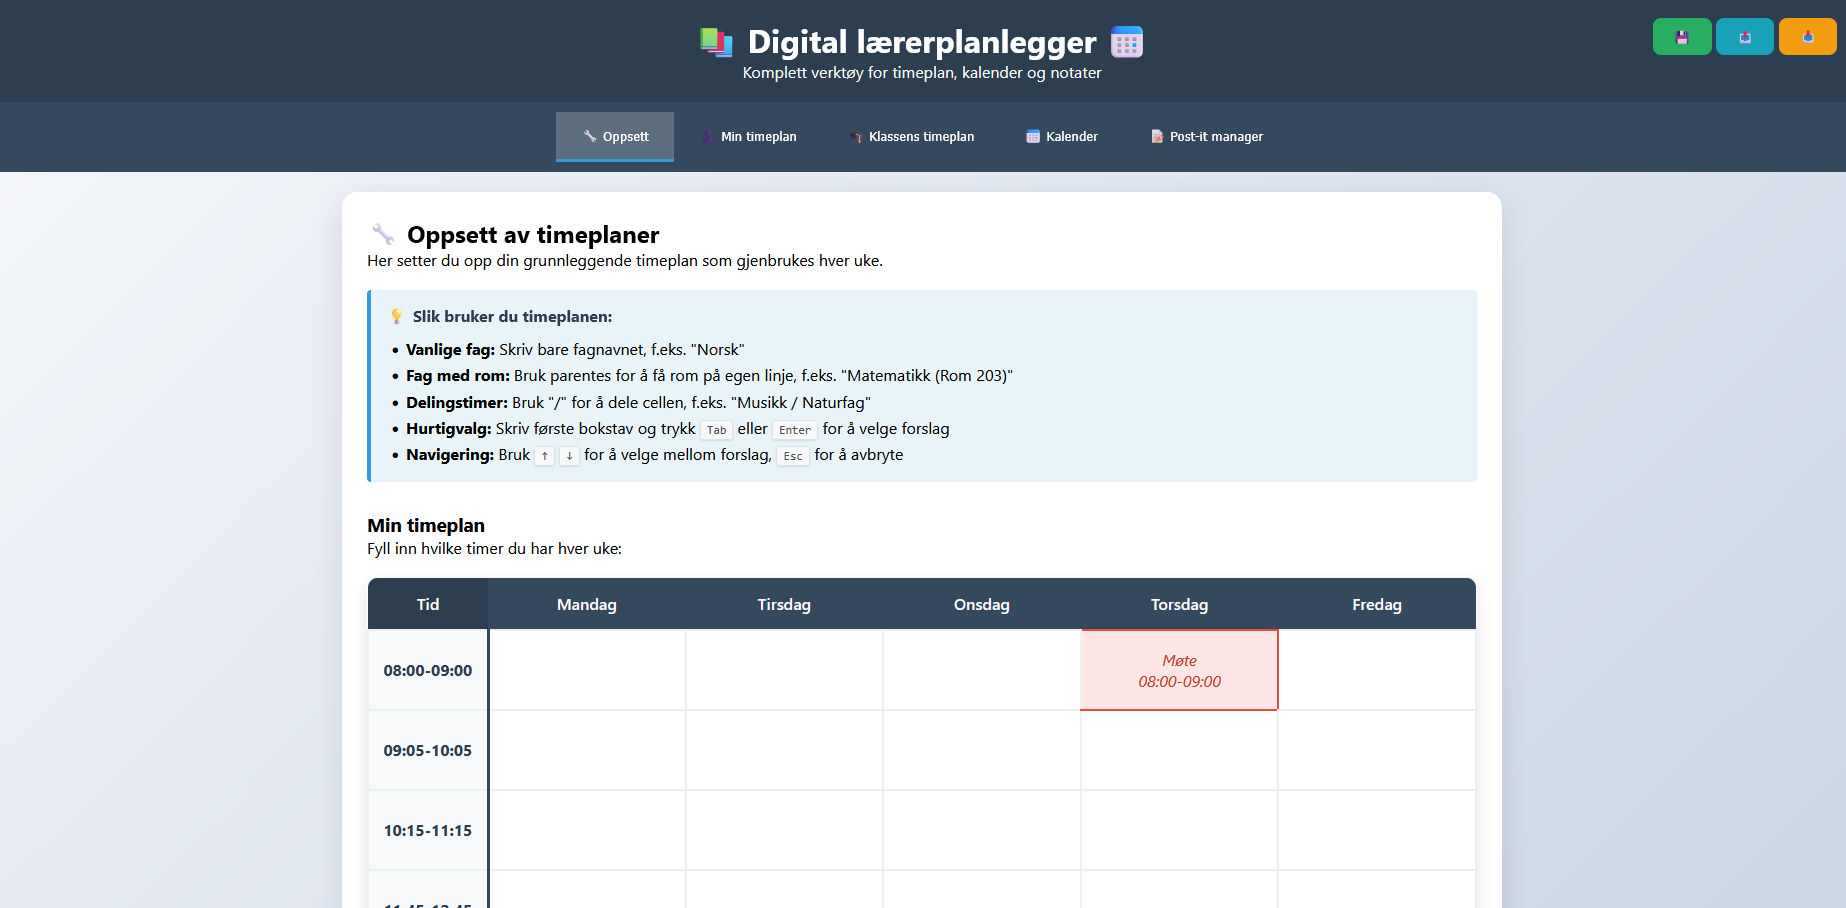Screen dimensions: 1846x908
Task: Click the Tirsdag 09:05-10:05 cell
Action: tap(784, 750)
